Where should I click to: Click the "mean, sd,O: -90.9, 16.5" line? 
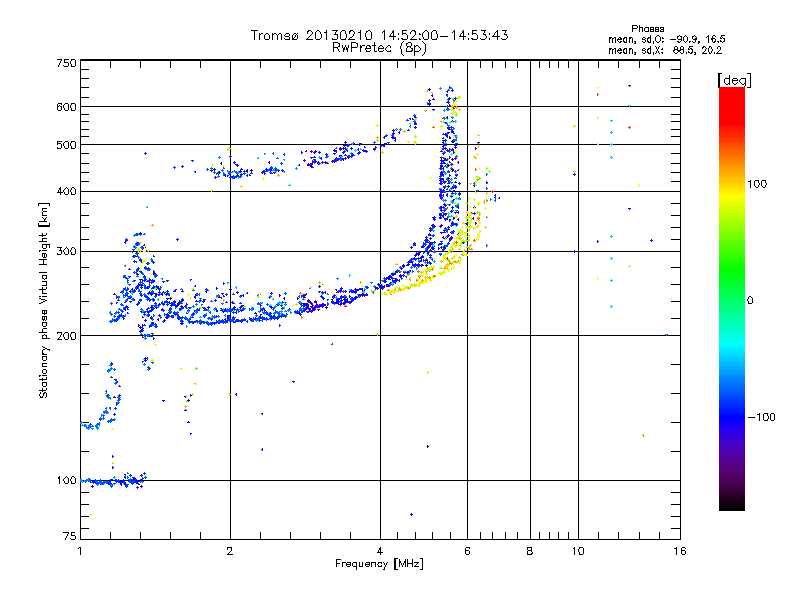[x=666, y=39]
